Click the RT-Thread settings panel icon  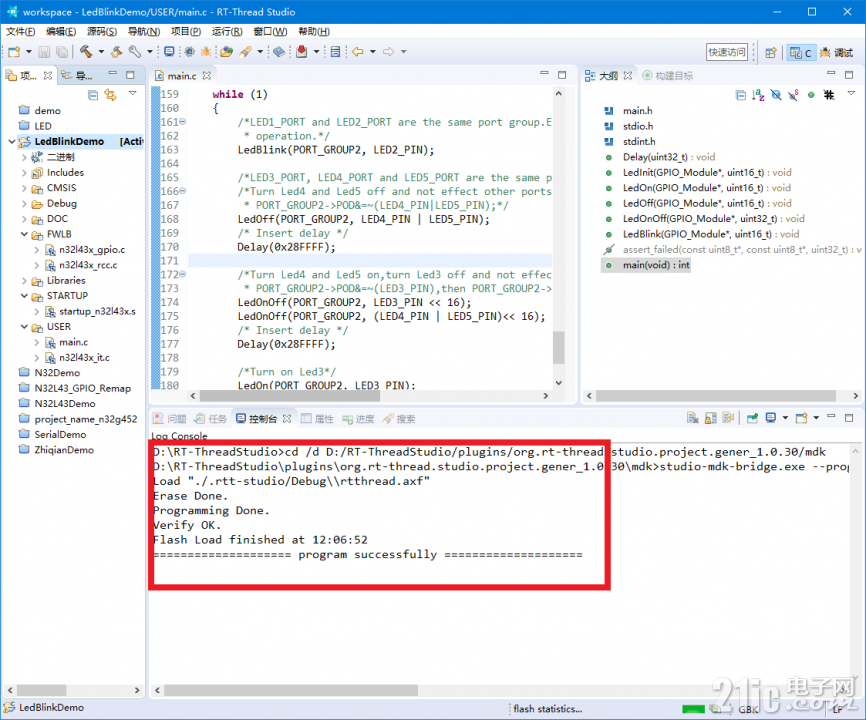coord(335,52)
